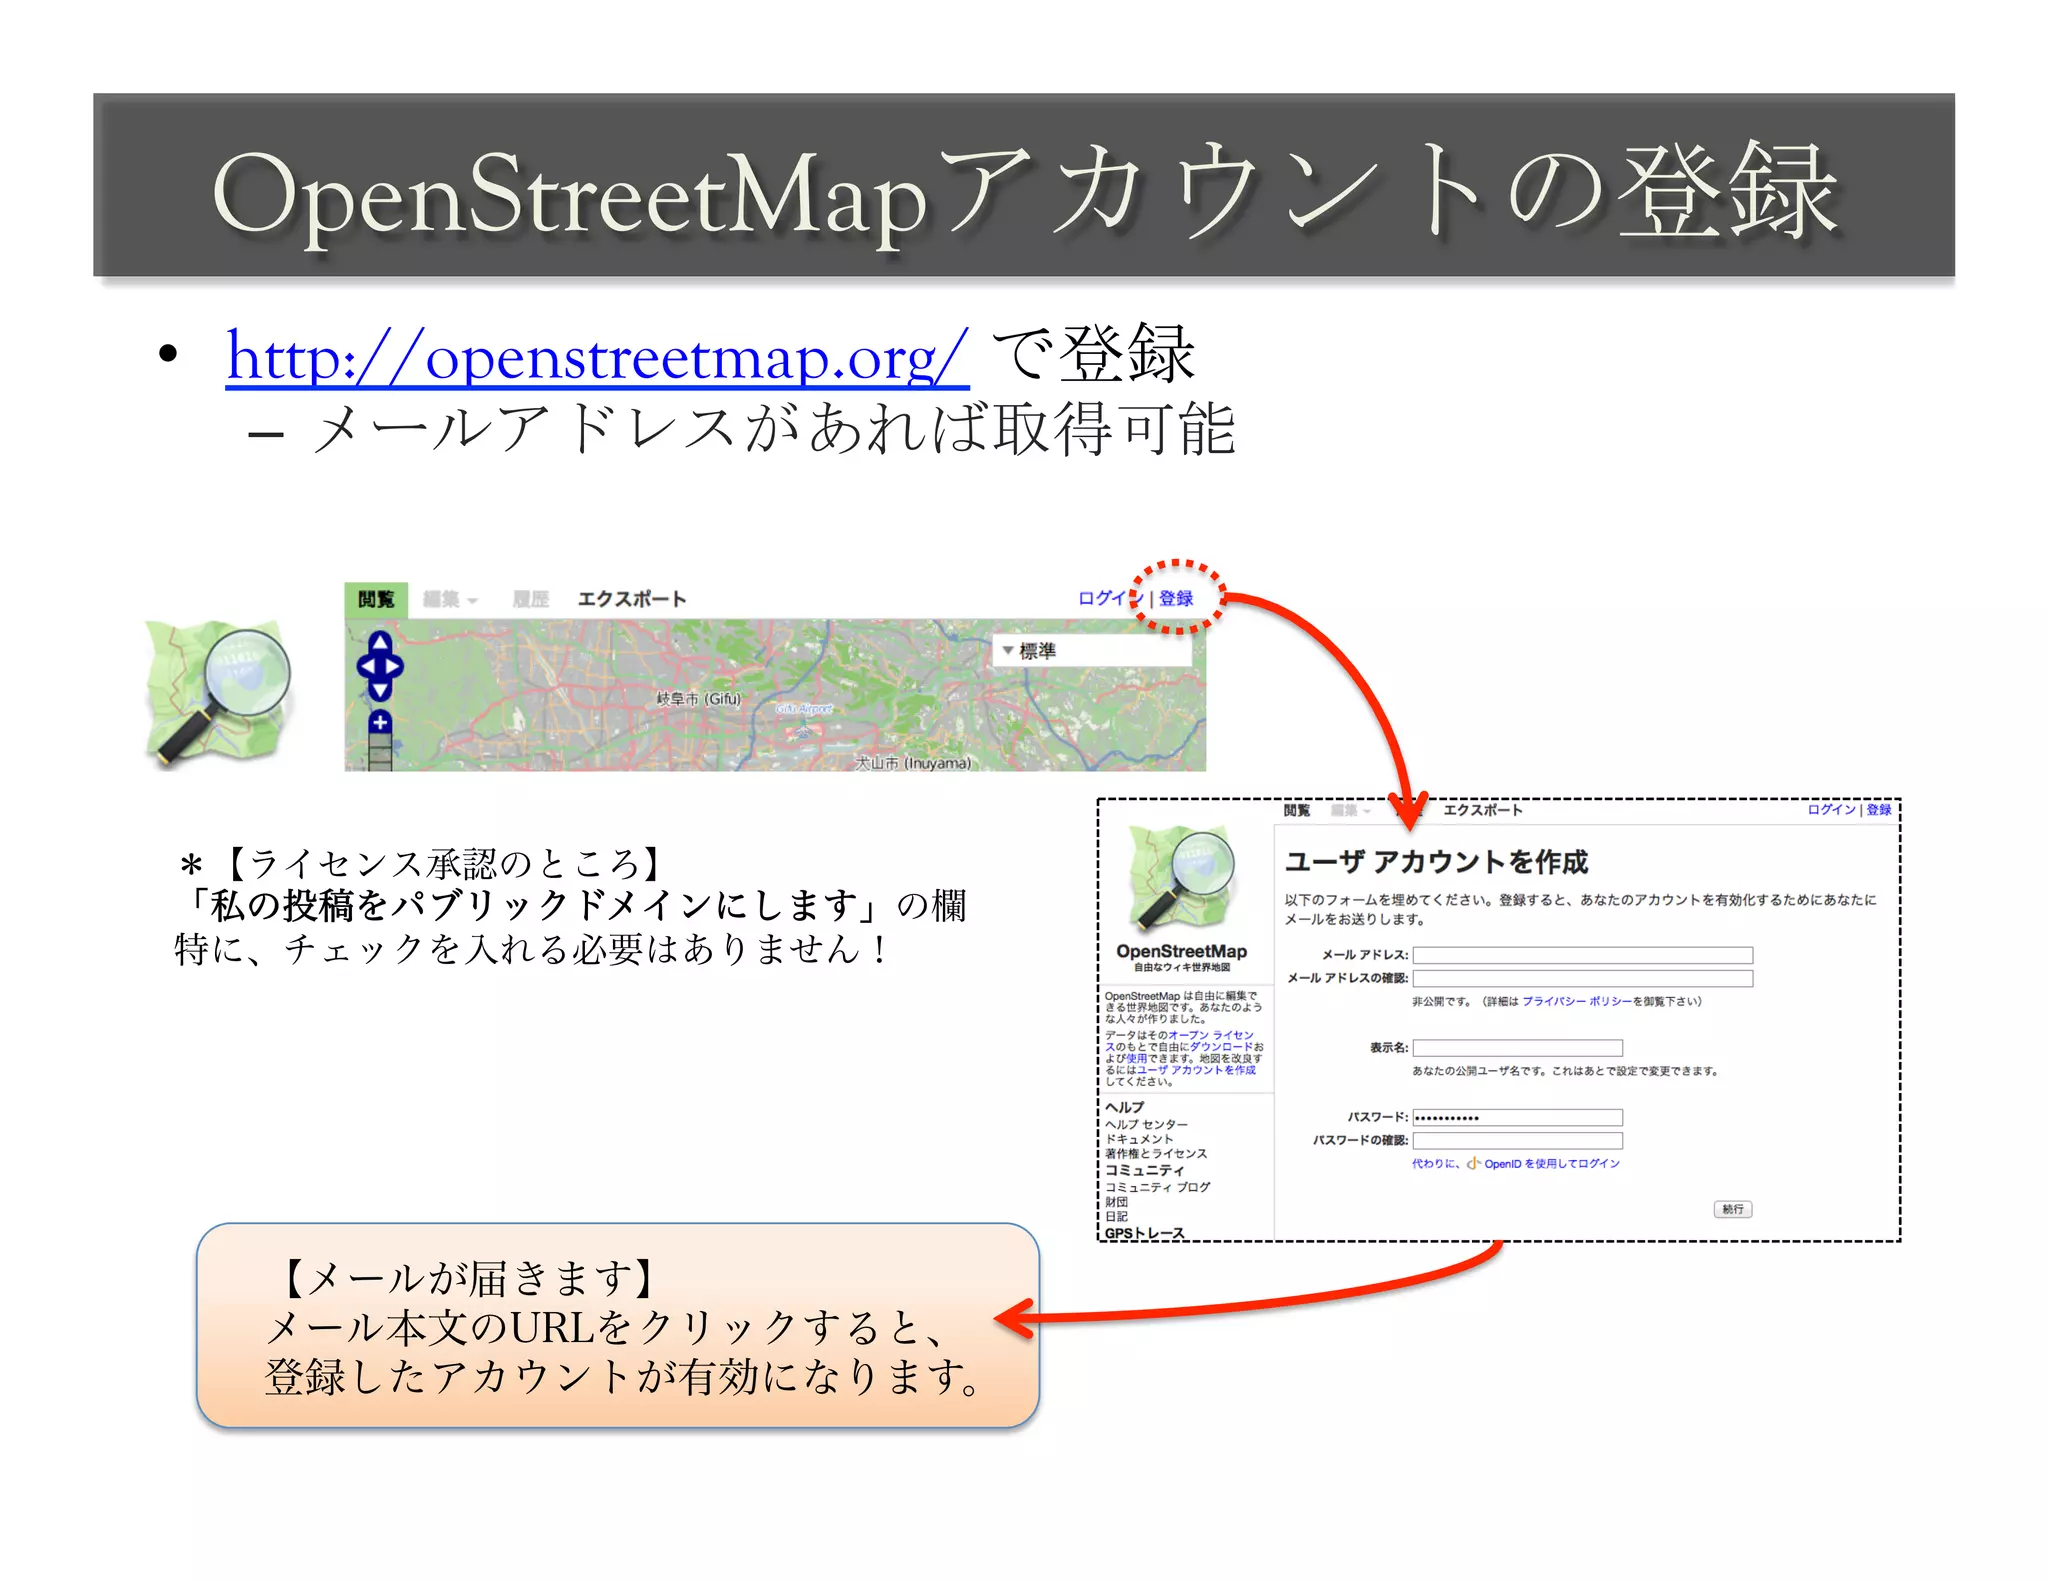This screenshot has height=1582, width=2048.
Task: Select エクスポート tab on signup page
Action: [x=1482, y=810]
